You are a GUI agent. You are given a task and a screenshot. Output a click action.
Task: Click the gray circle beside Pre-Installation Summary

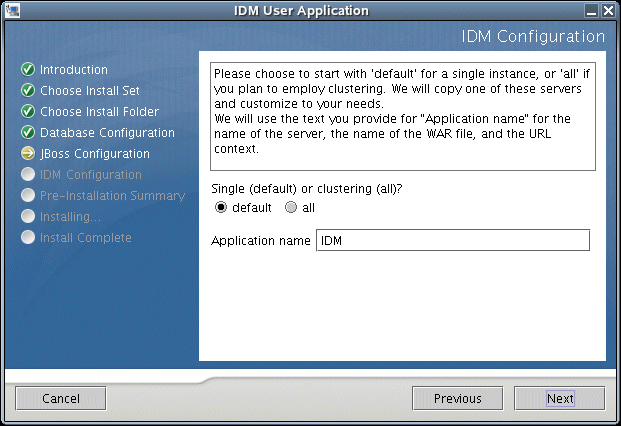coord(28,196)
